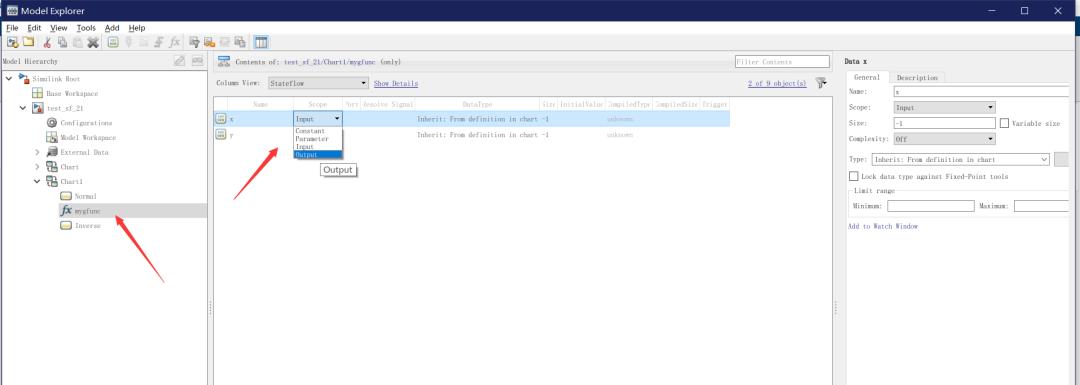Click the Size input field
This screenshot has width=1080, height=385.
944,123
